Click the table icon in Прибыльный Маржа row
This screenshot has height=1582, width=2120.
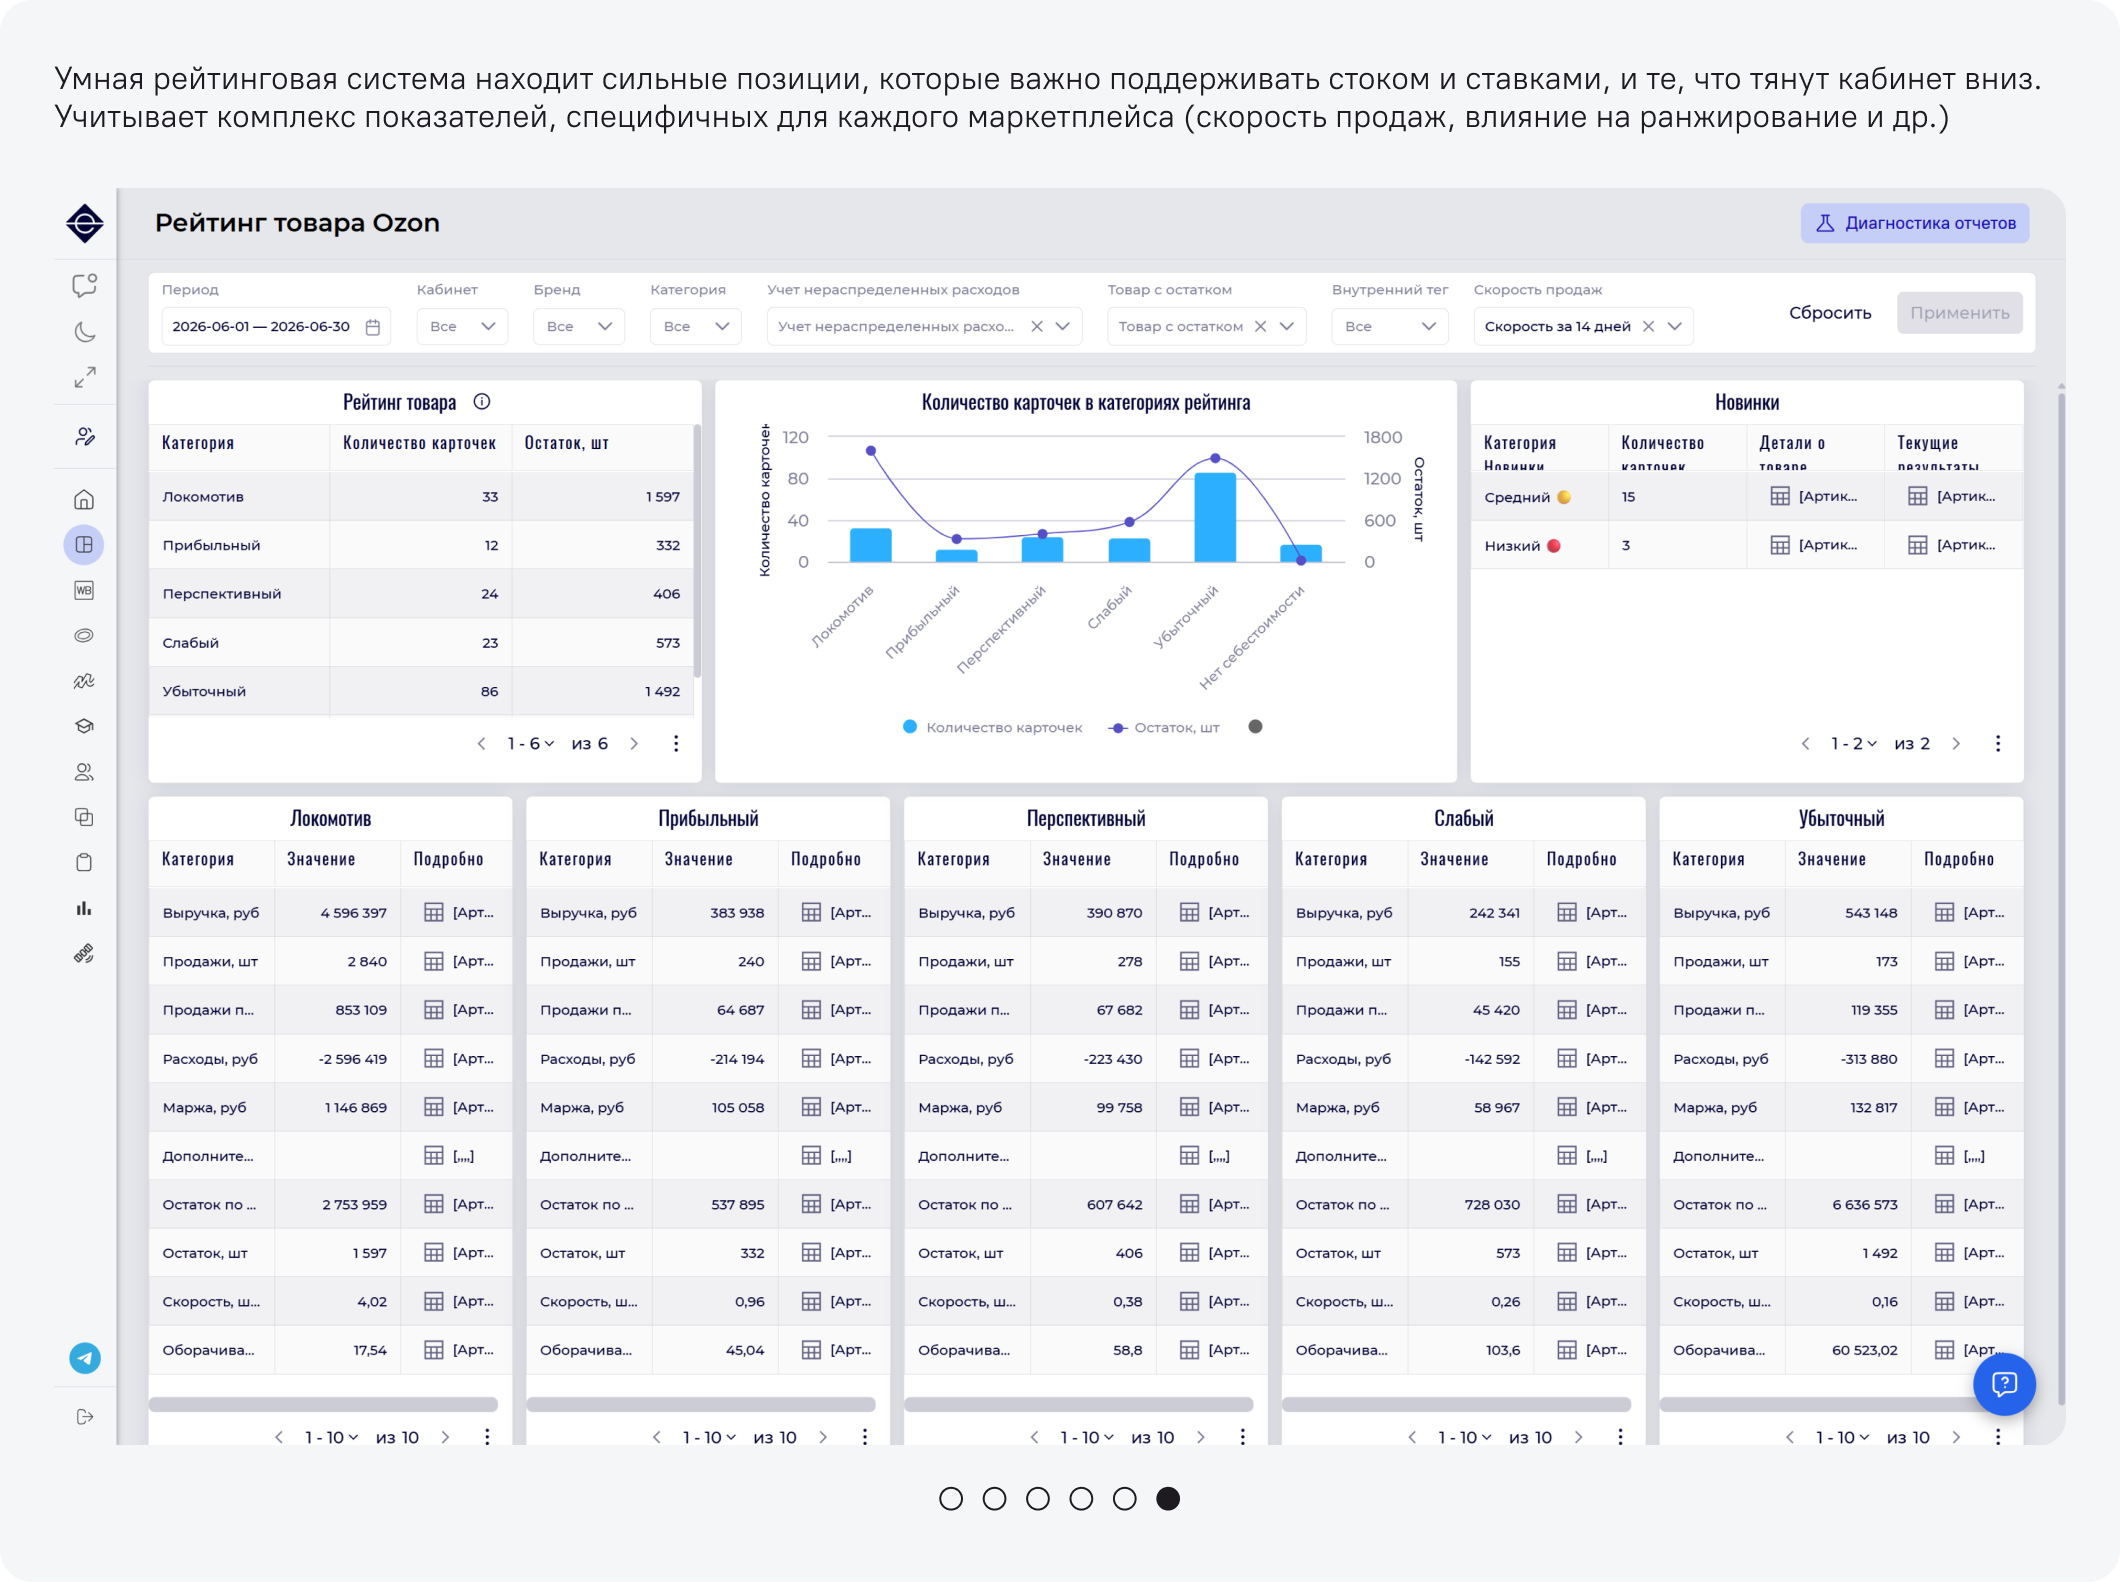pos(812,1107)
